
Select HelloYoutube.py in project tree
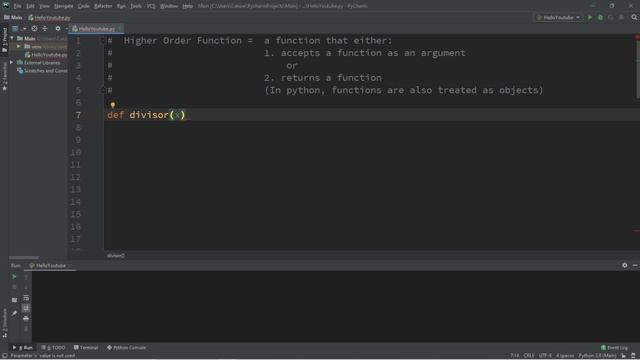pyautogui.click(x=49, y=55)
